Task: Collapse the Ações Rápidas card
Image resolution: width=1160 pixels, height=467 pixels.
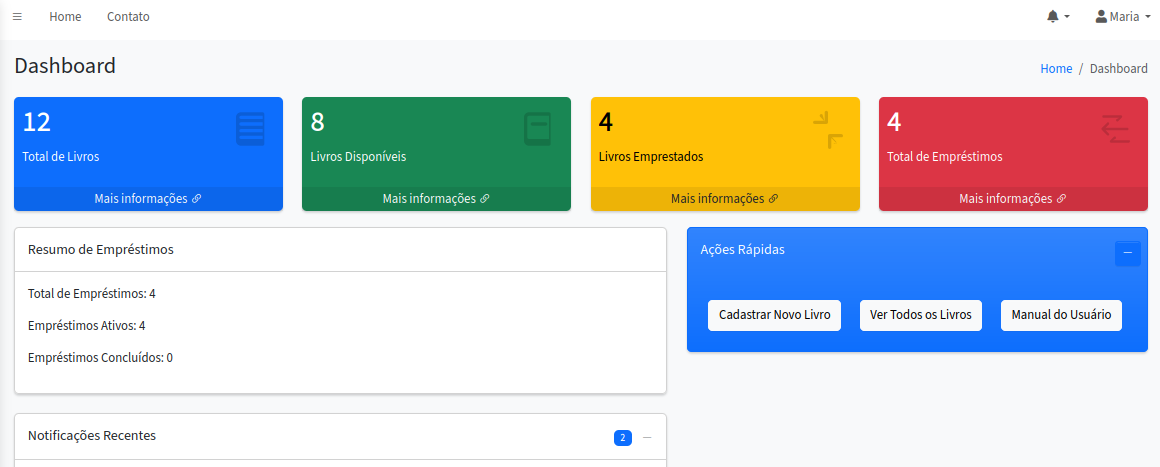Action: pyautogui.click(x=1127, y=253)
